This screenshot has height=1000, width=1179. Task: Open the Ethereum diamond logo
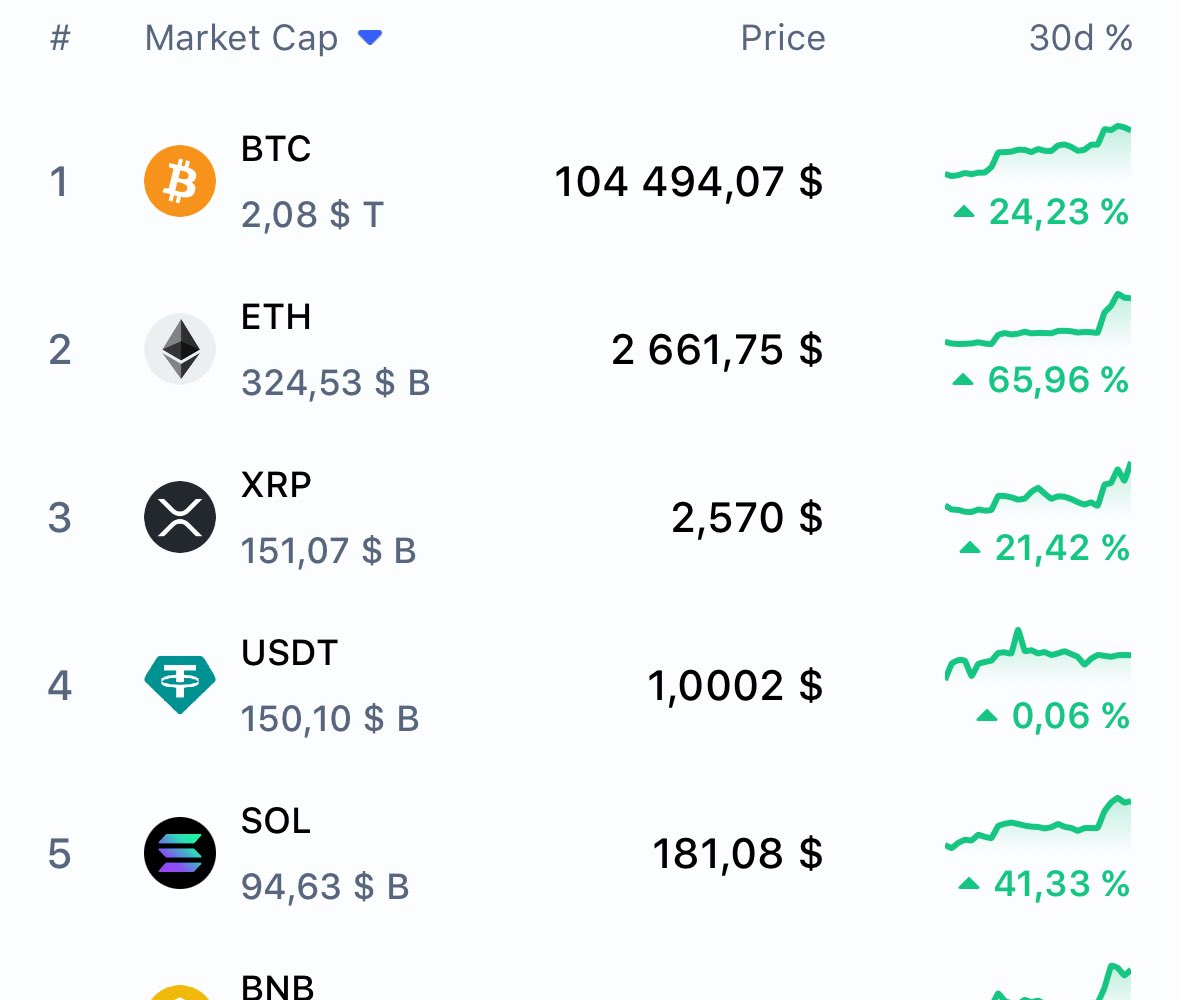click(180, 349)
